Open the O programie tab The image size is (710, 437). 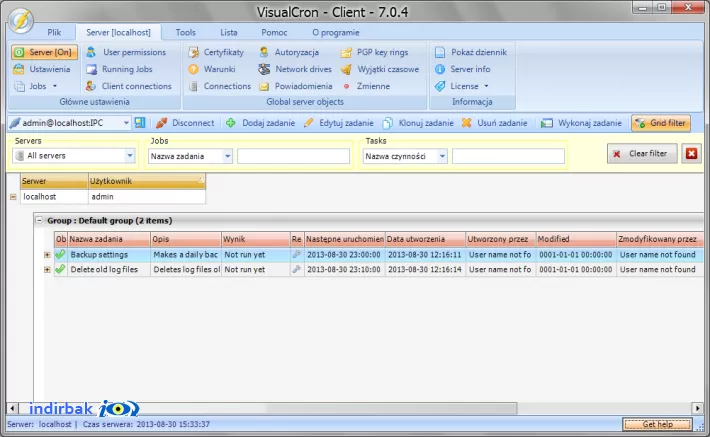(336, 32)
